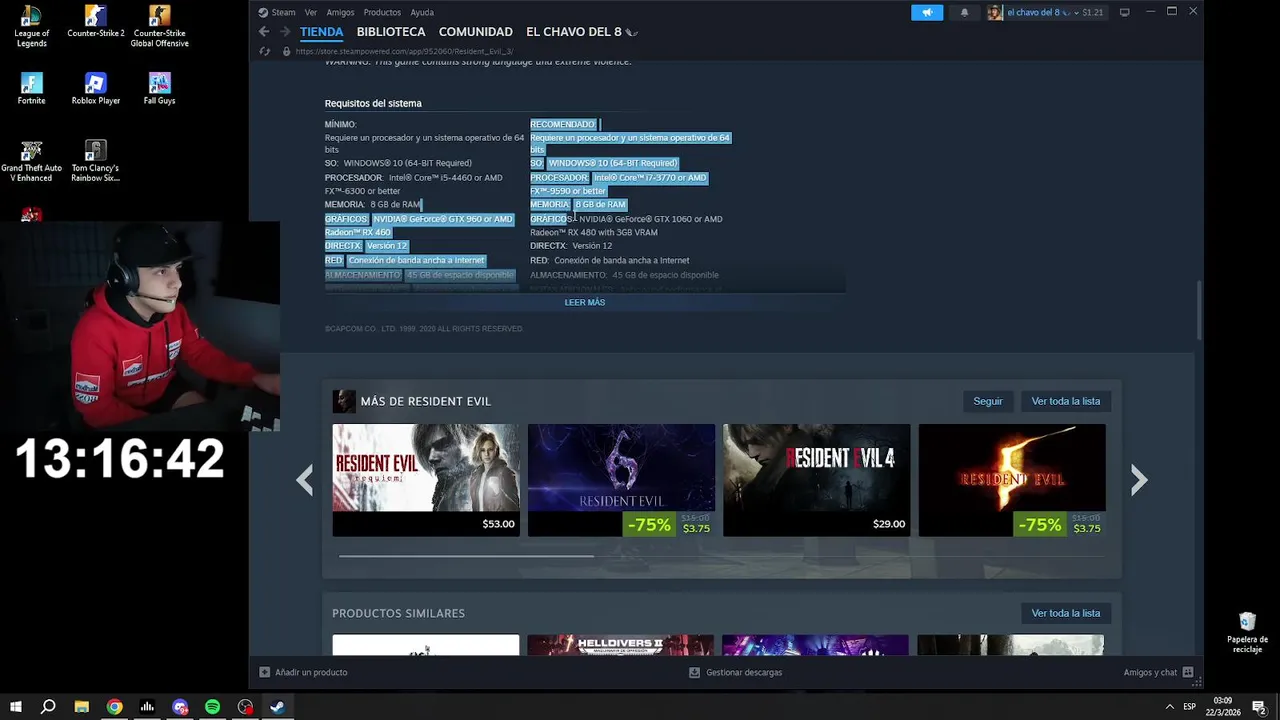Click Ver toda la lista for Resident Evil
This screenshot has width=1280, height=720.
coord(1066,401)
